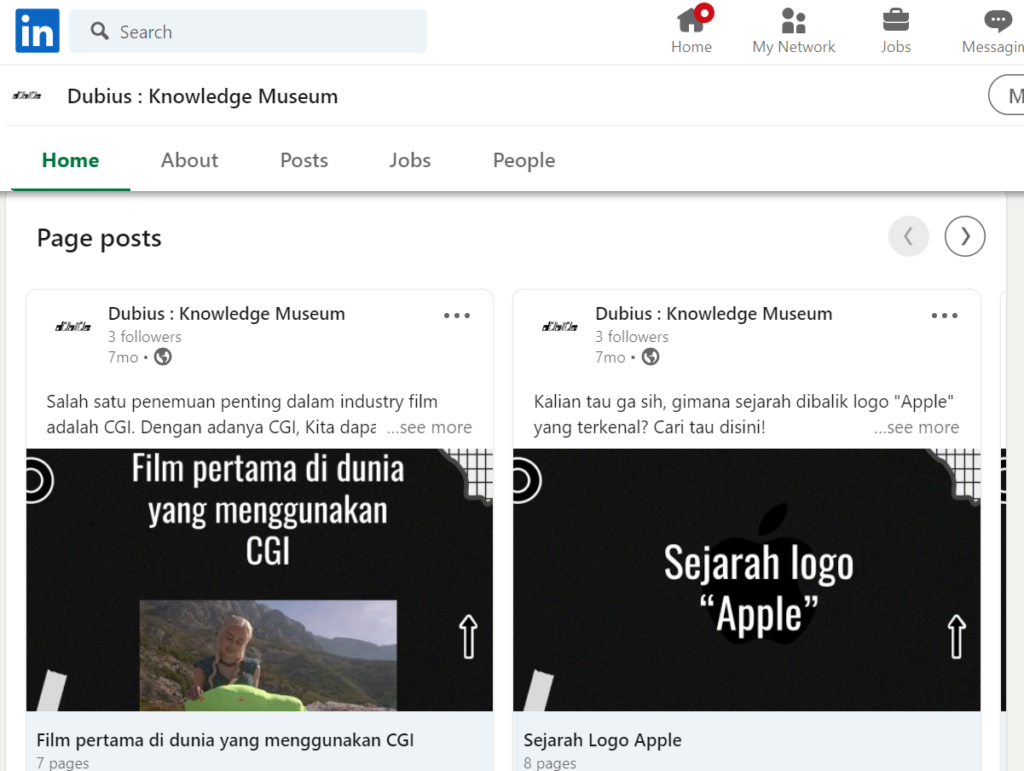Click the Search input field

[x=260, y=32]
